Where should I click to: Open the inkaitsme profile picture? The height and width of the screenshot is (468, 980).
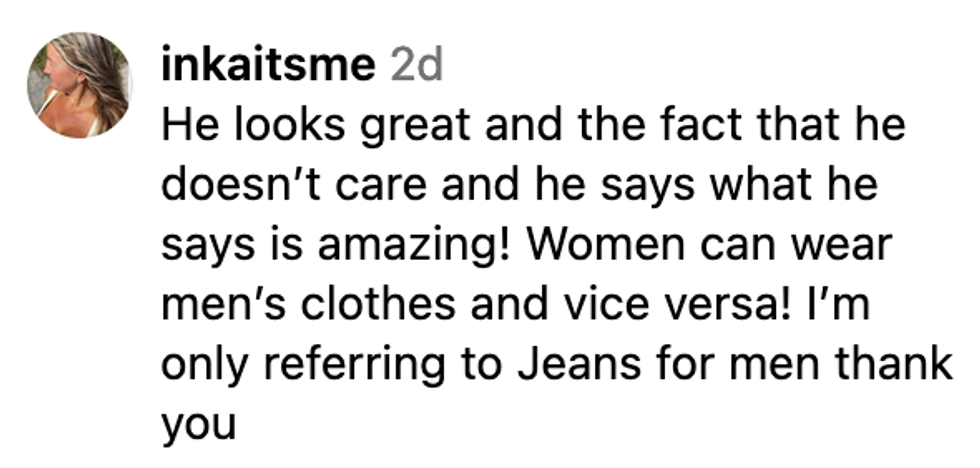78,84
